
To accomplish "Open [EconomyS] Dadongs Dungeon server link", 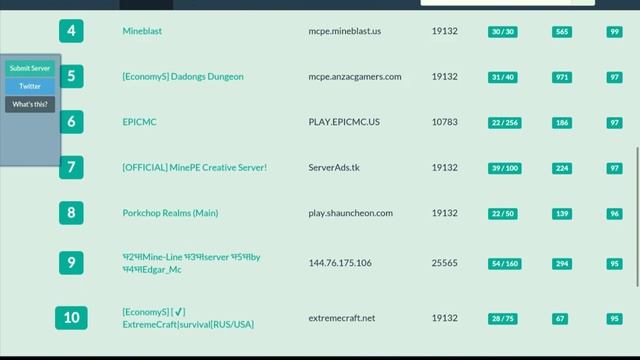I will 183,76.
